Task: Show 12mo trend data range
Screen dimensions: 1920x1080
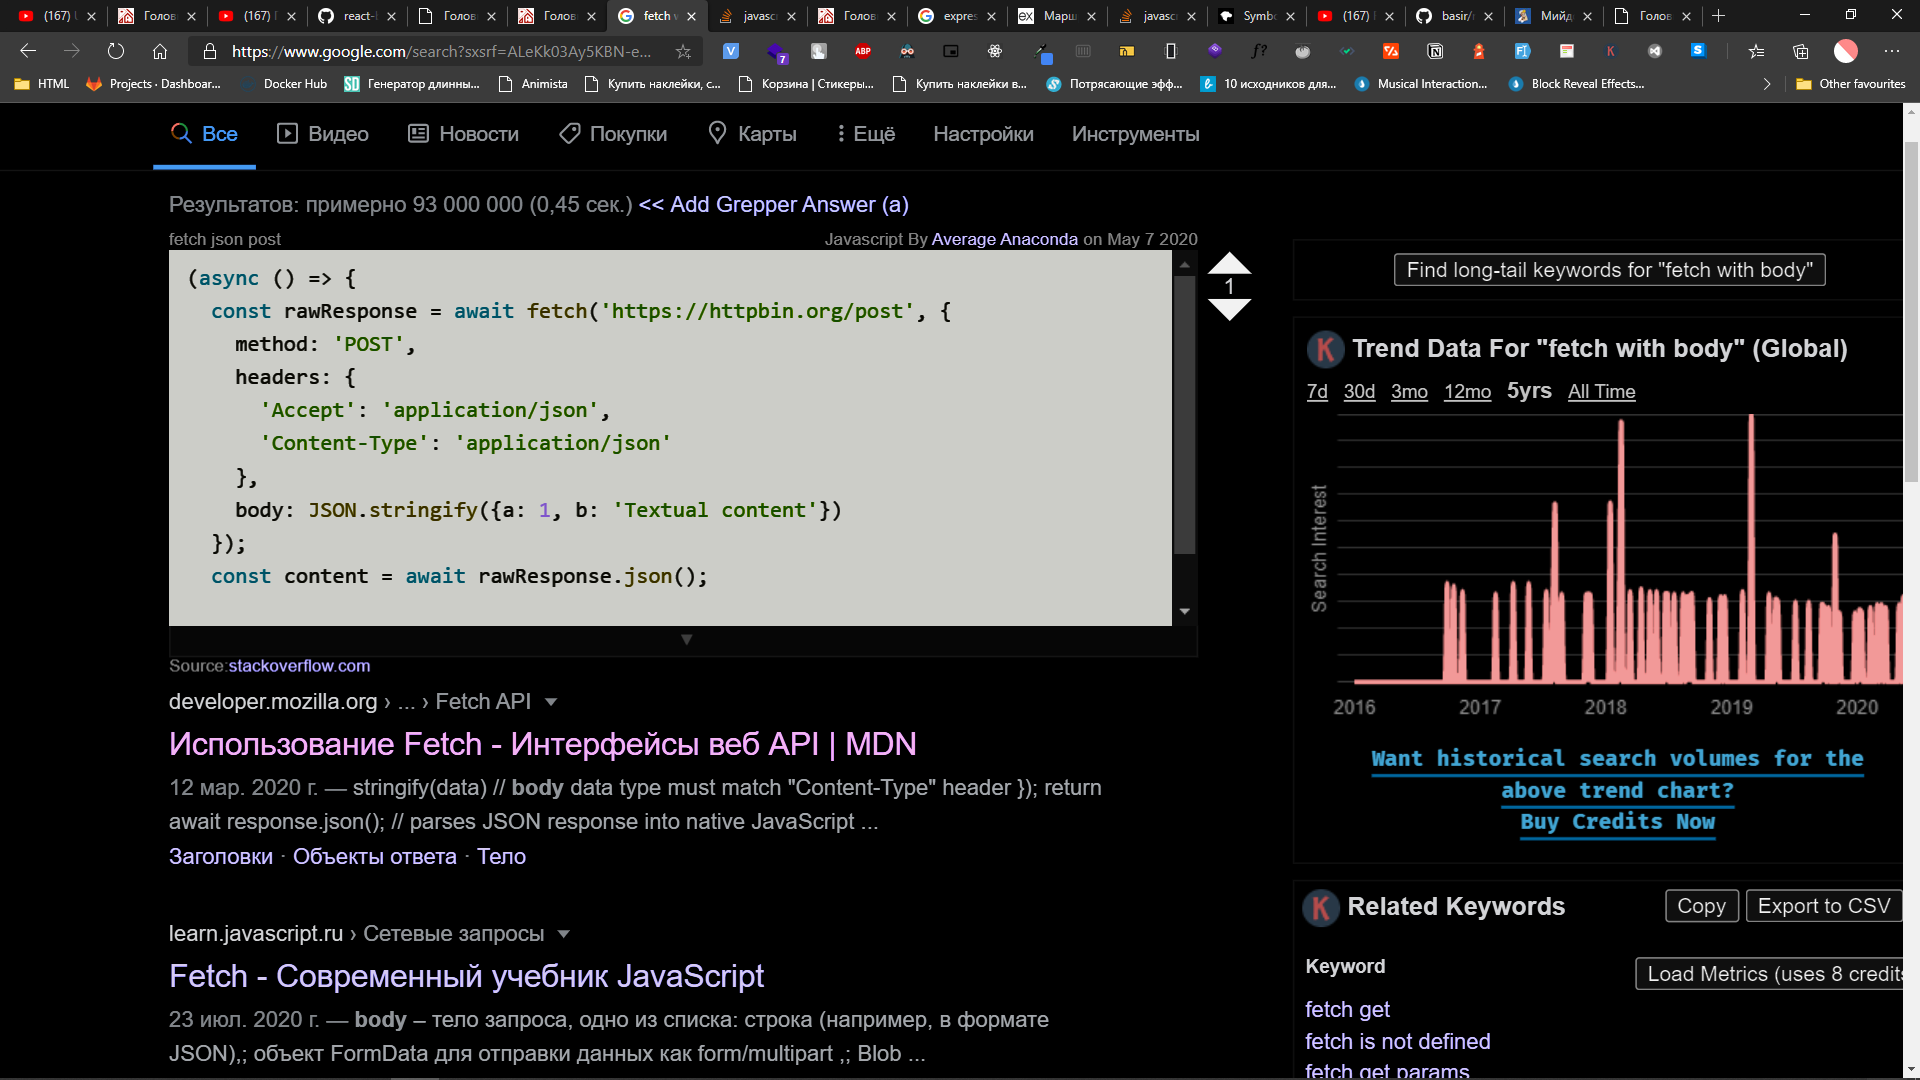Action: tap(1467, 392)
